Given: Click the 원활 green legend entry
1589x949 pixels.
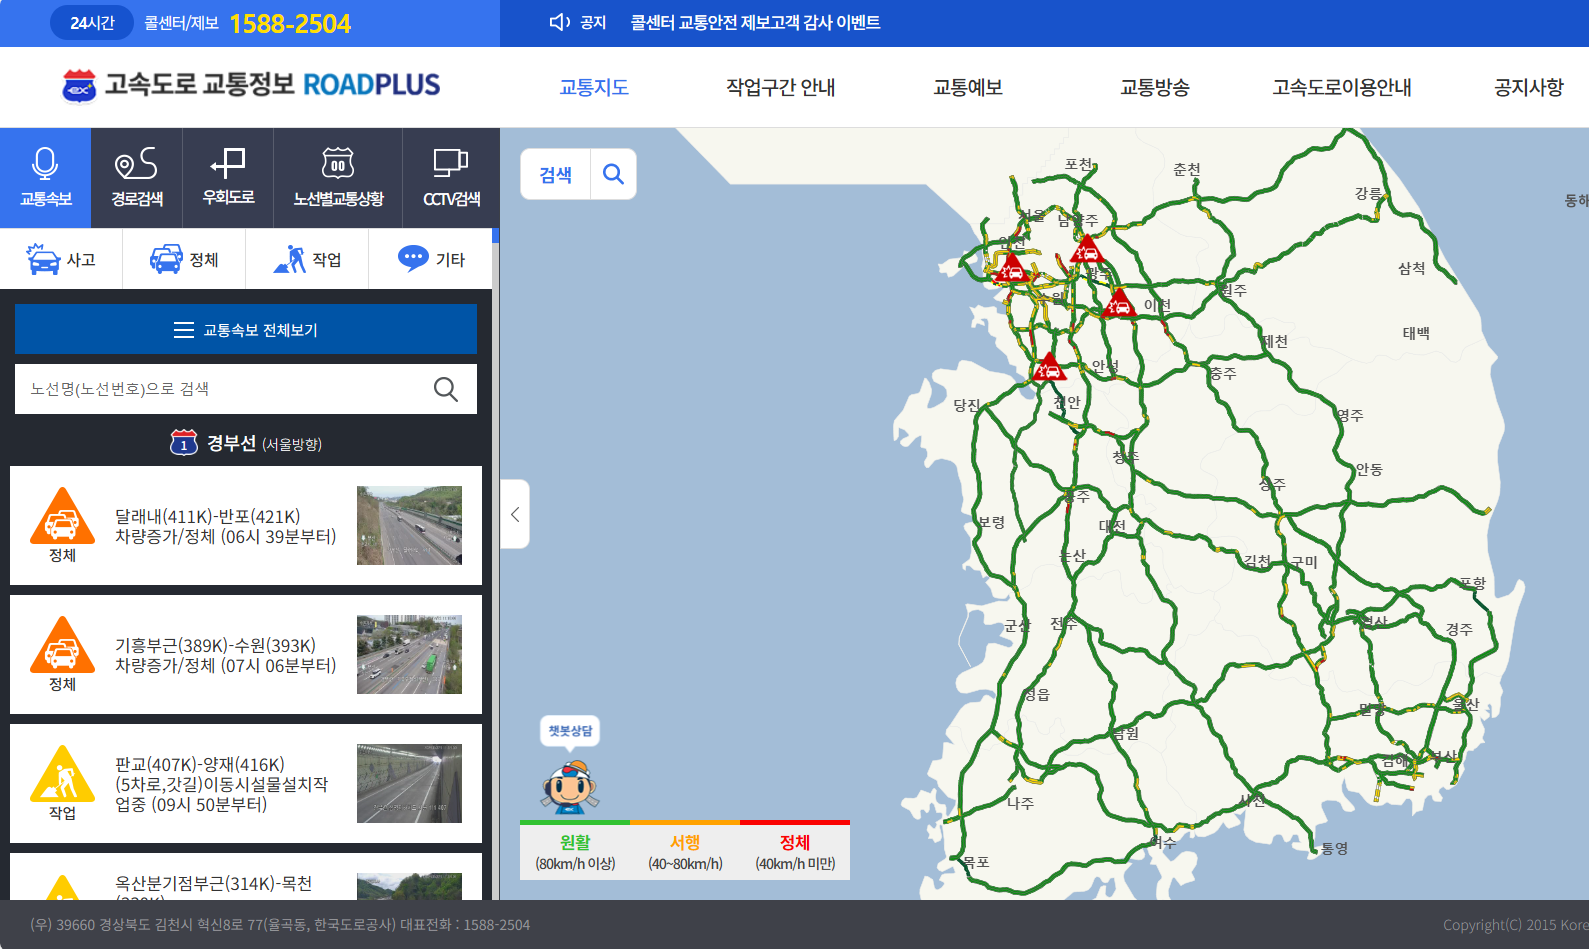Looking at the screenshot, I should pos(575,851).
